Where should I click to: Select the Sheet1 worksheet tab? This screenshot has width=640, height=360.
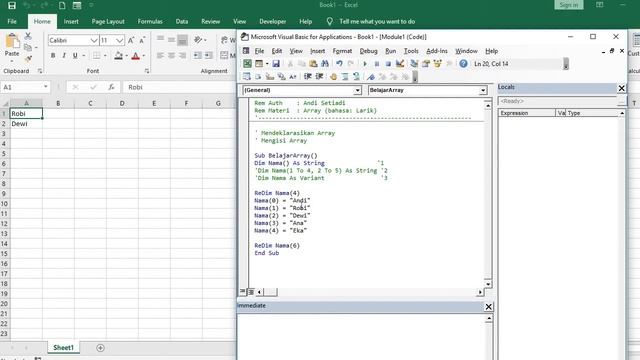63,347
